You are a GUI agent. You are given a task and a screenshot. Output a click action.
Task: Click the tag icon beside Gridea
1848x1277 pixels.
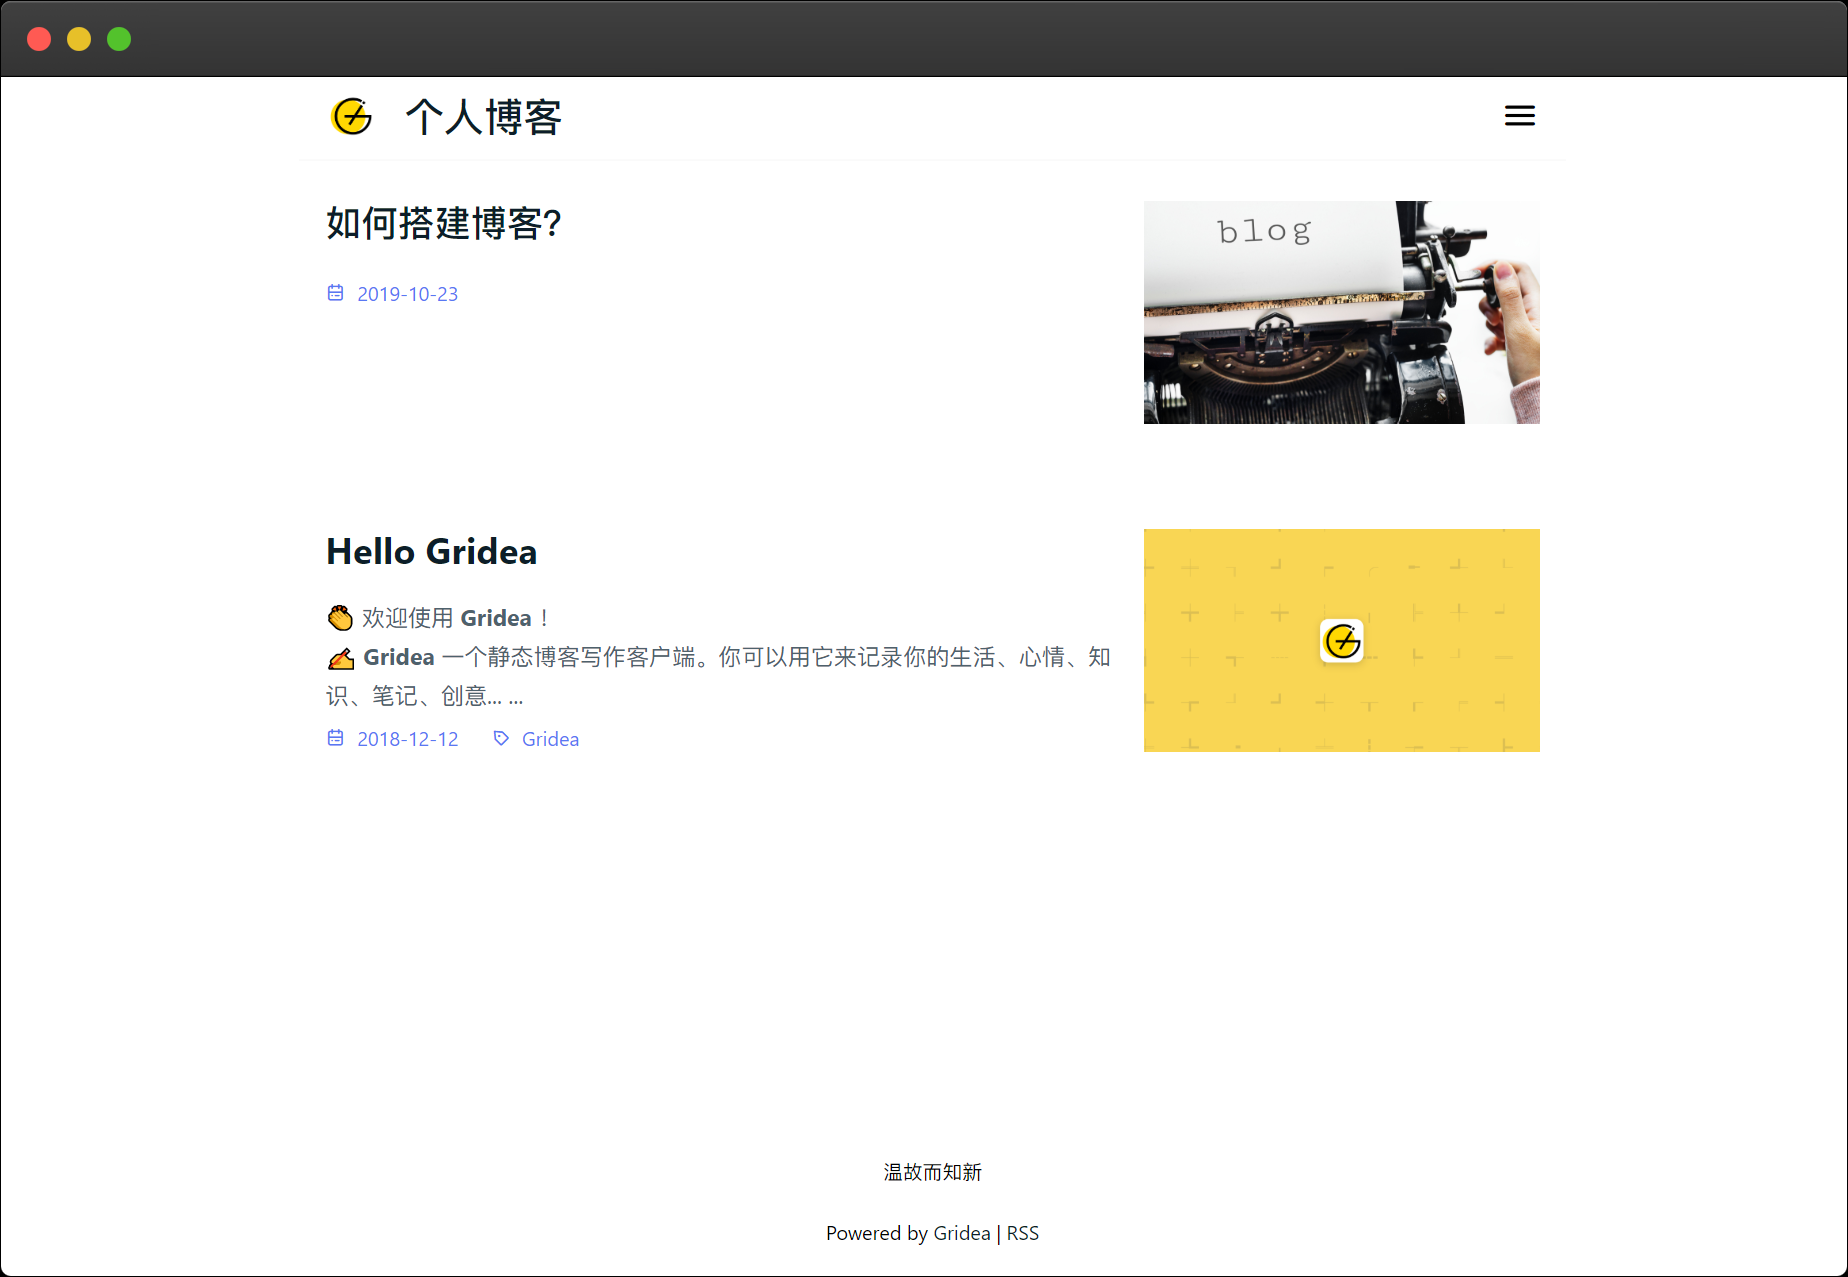point(501,738)
